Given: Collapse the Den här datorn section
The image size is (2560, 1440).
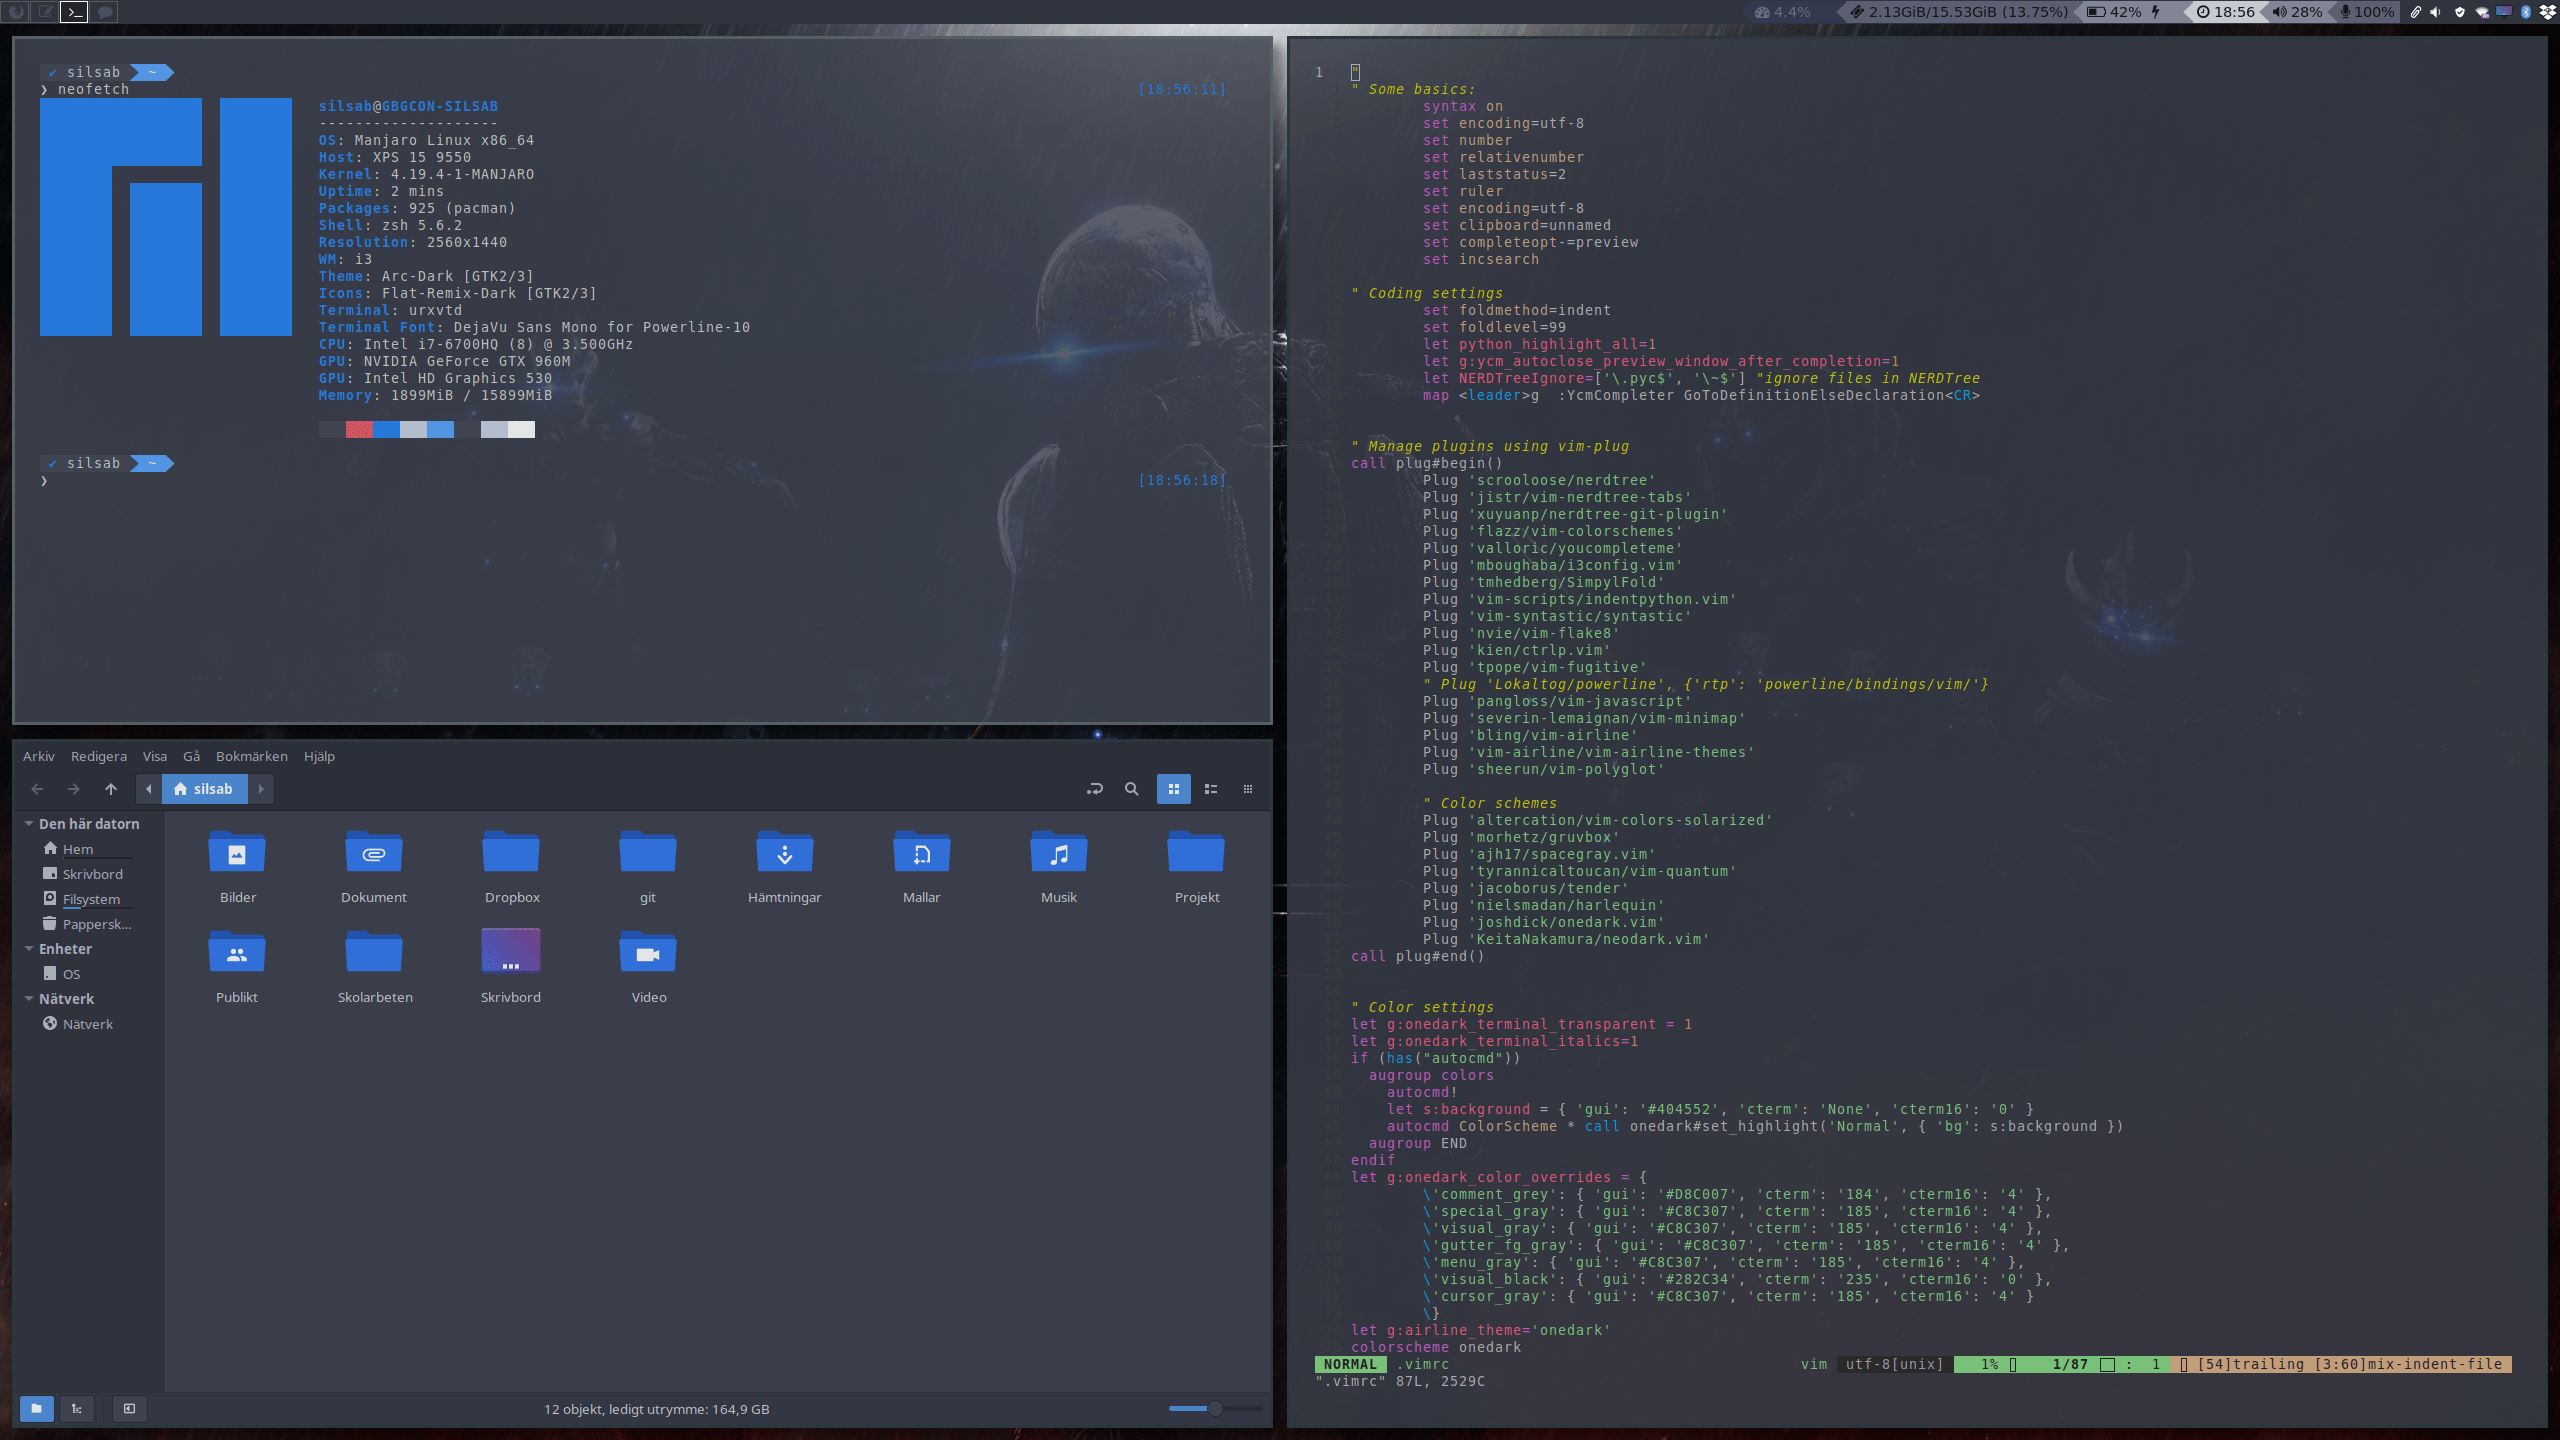Looking at the screenshot, I should pyautogui.click(x=29, y=824).
